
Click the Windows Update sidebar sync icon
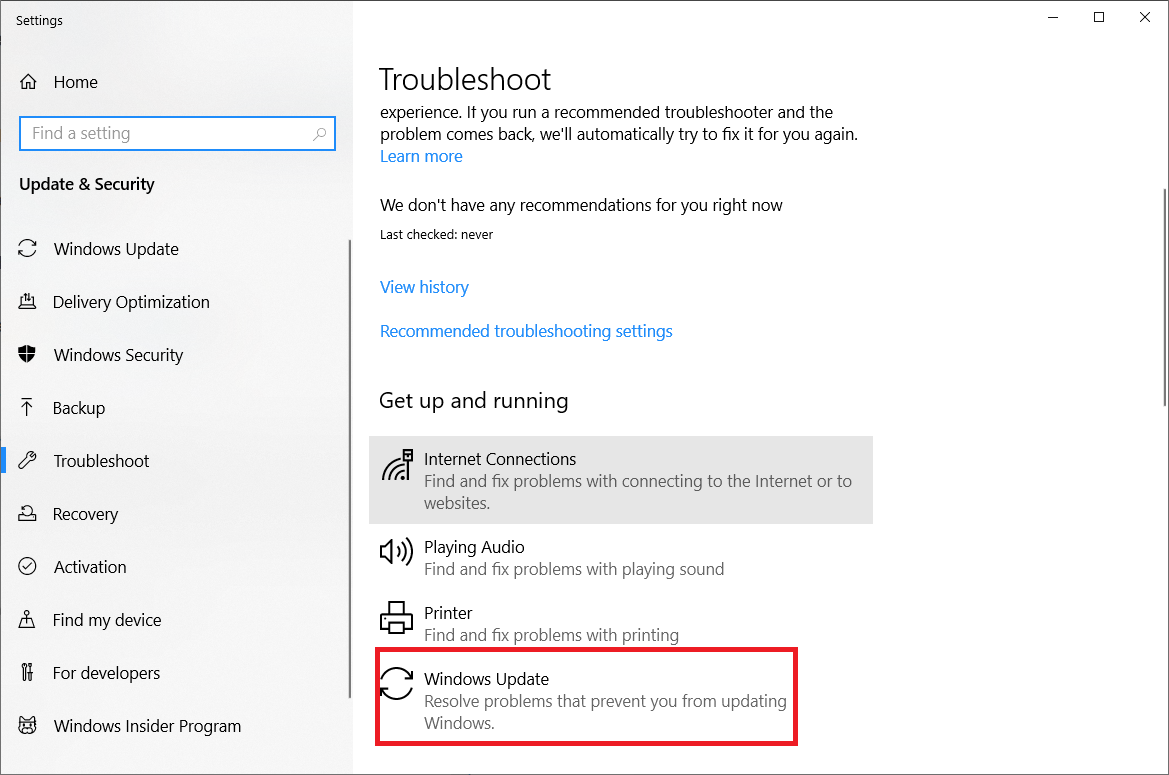click(28, 248)
